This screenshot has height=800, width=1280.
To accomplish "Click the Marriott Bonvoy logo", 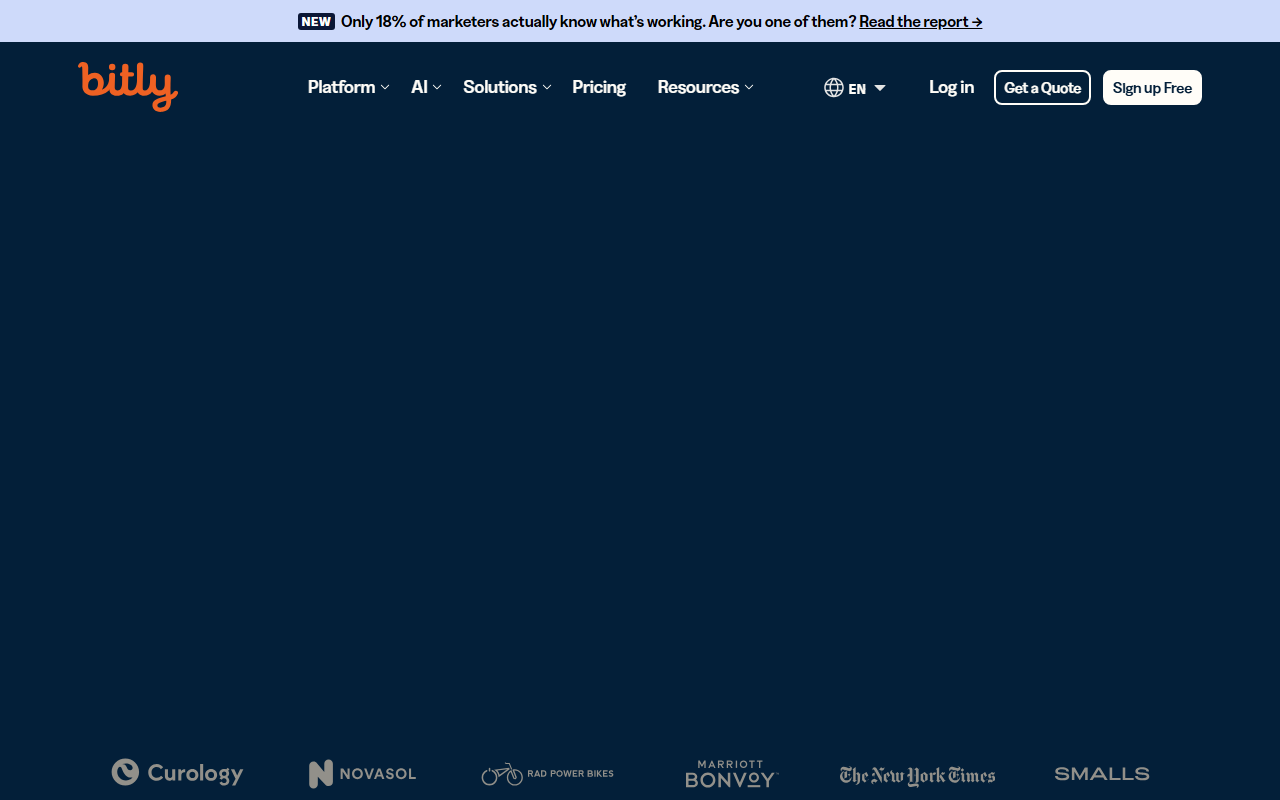I will pyautogui.click(x=731, y=774).
